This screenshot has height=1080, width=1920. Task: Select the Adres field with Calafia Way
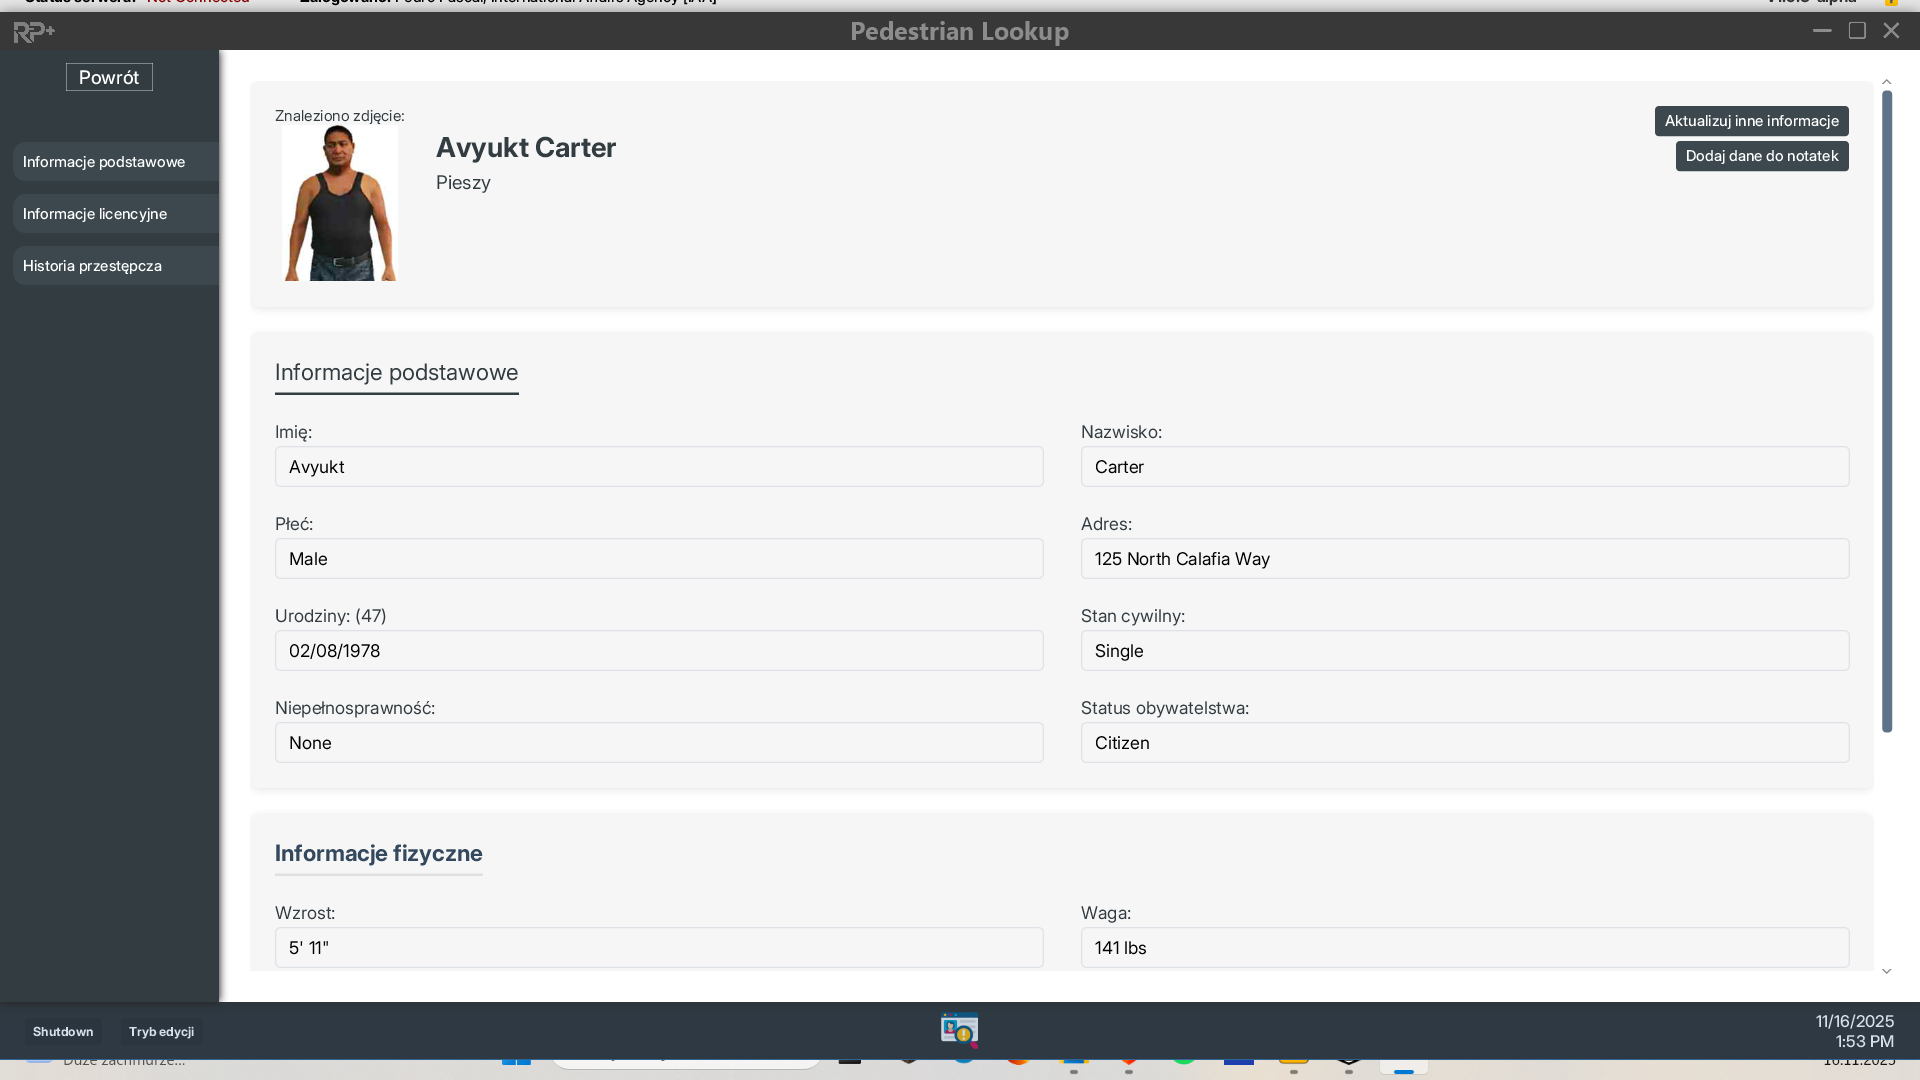point(1464,559)
